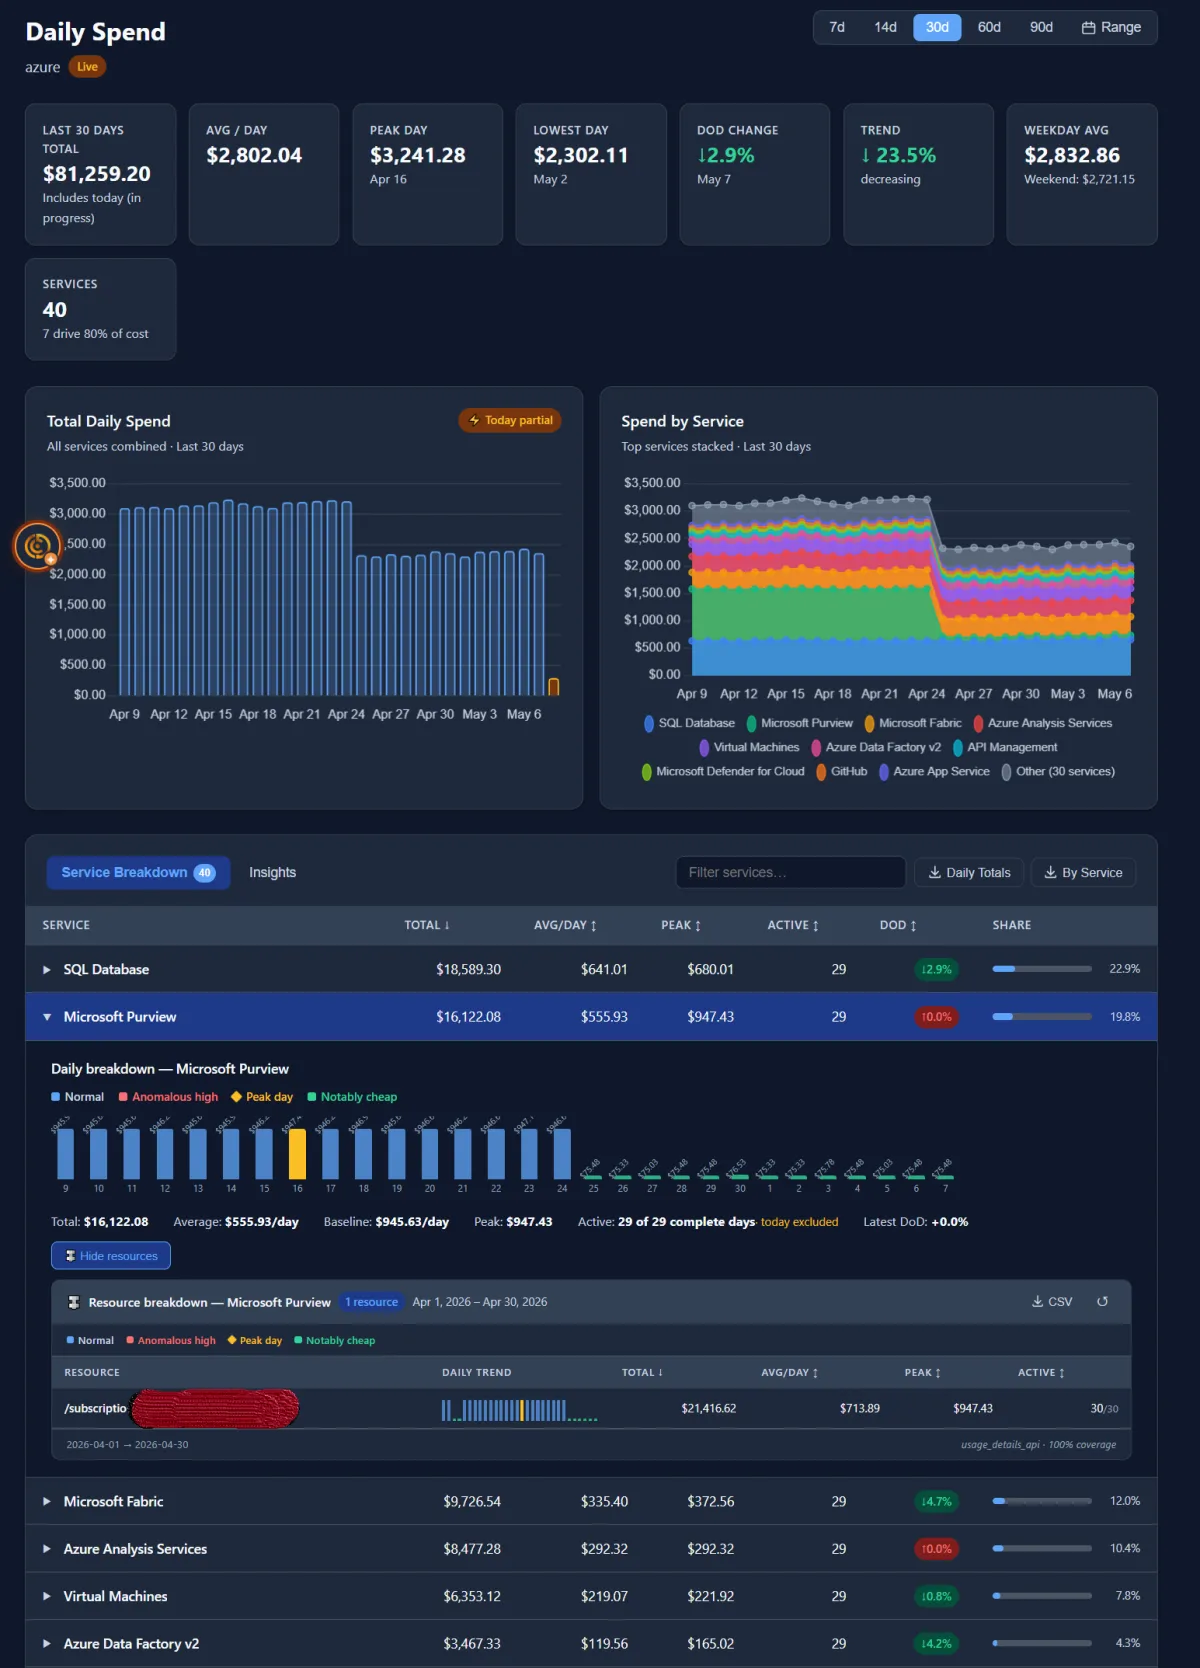
Task: Select the 60d time range
Action: [989, 27]
